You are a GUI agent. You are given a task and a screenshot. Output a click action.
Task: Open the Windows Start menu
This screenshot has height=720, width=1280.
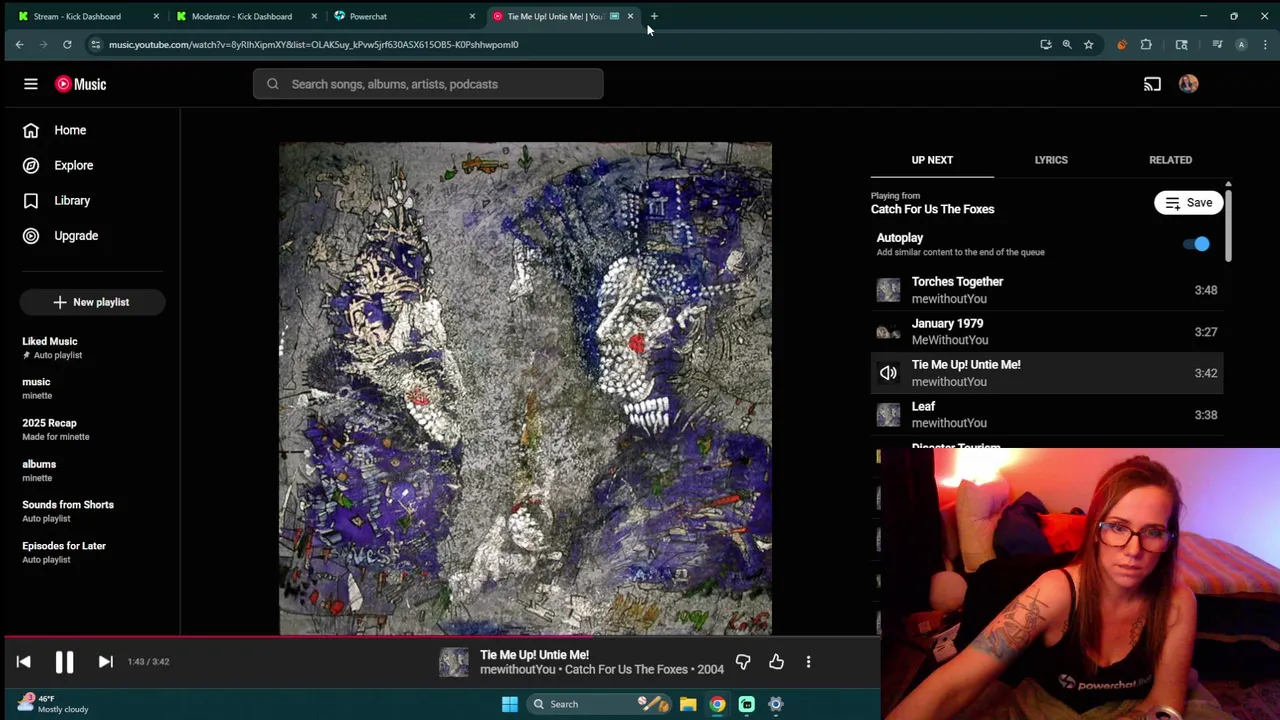(509, 704)
